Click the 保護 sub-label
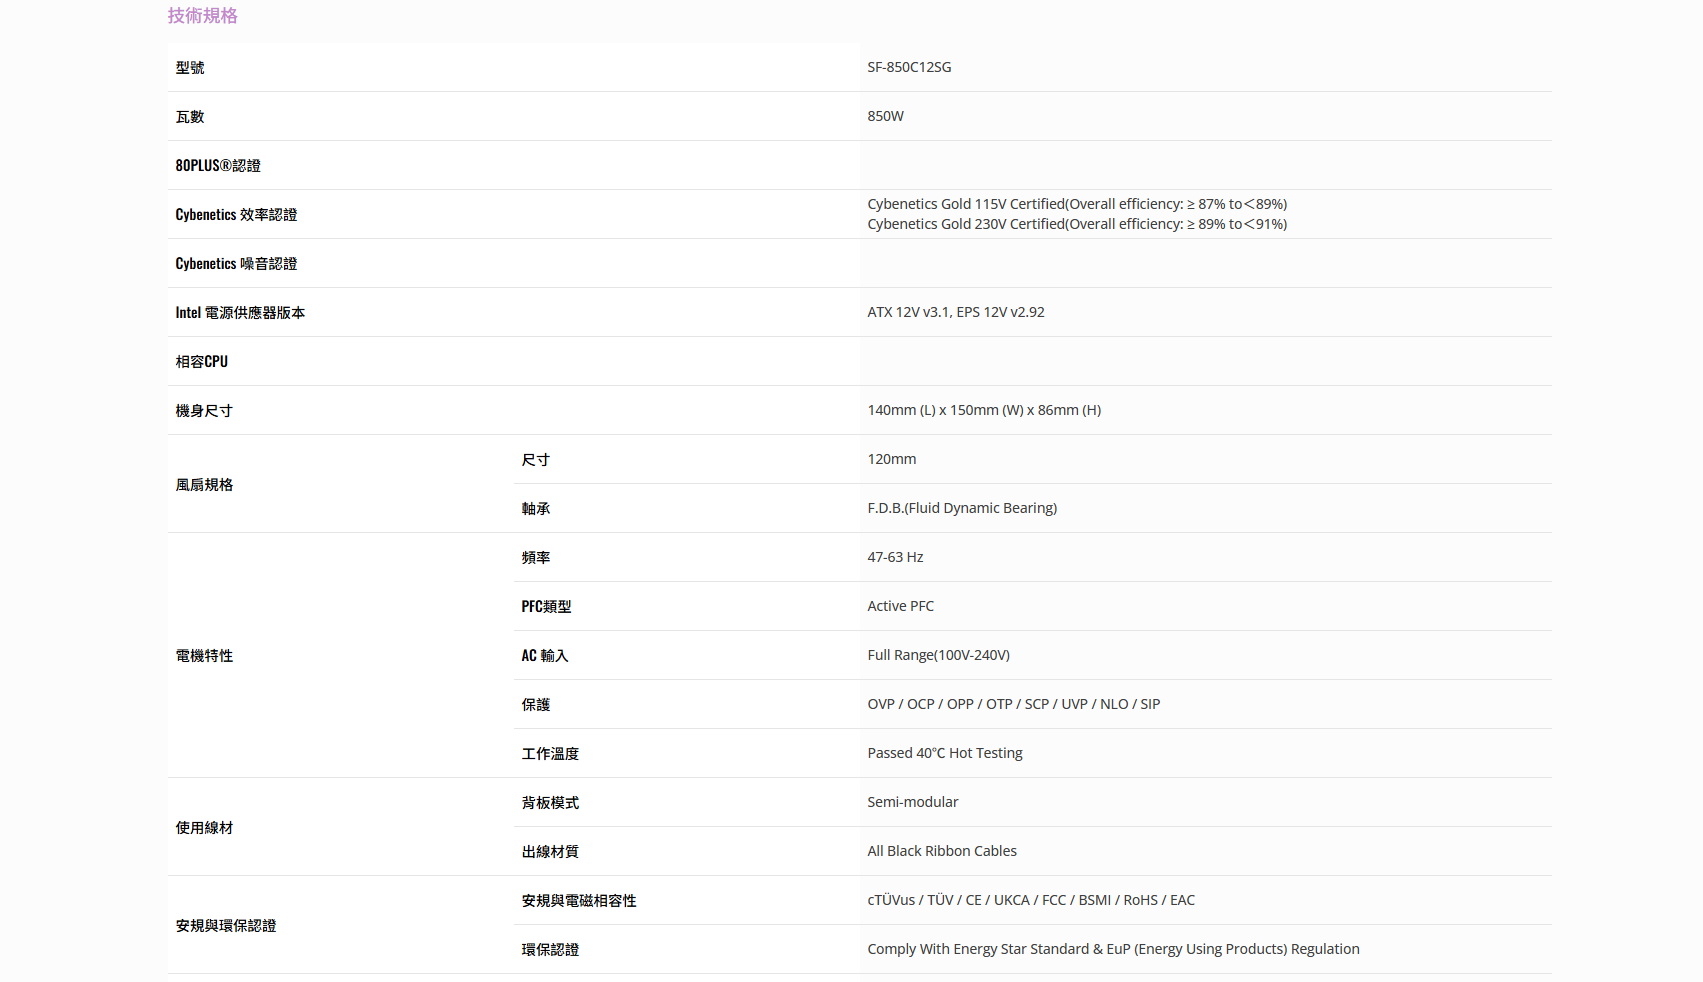This screenshot has width=1703, height=982. [x=536, y=704]
